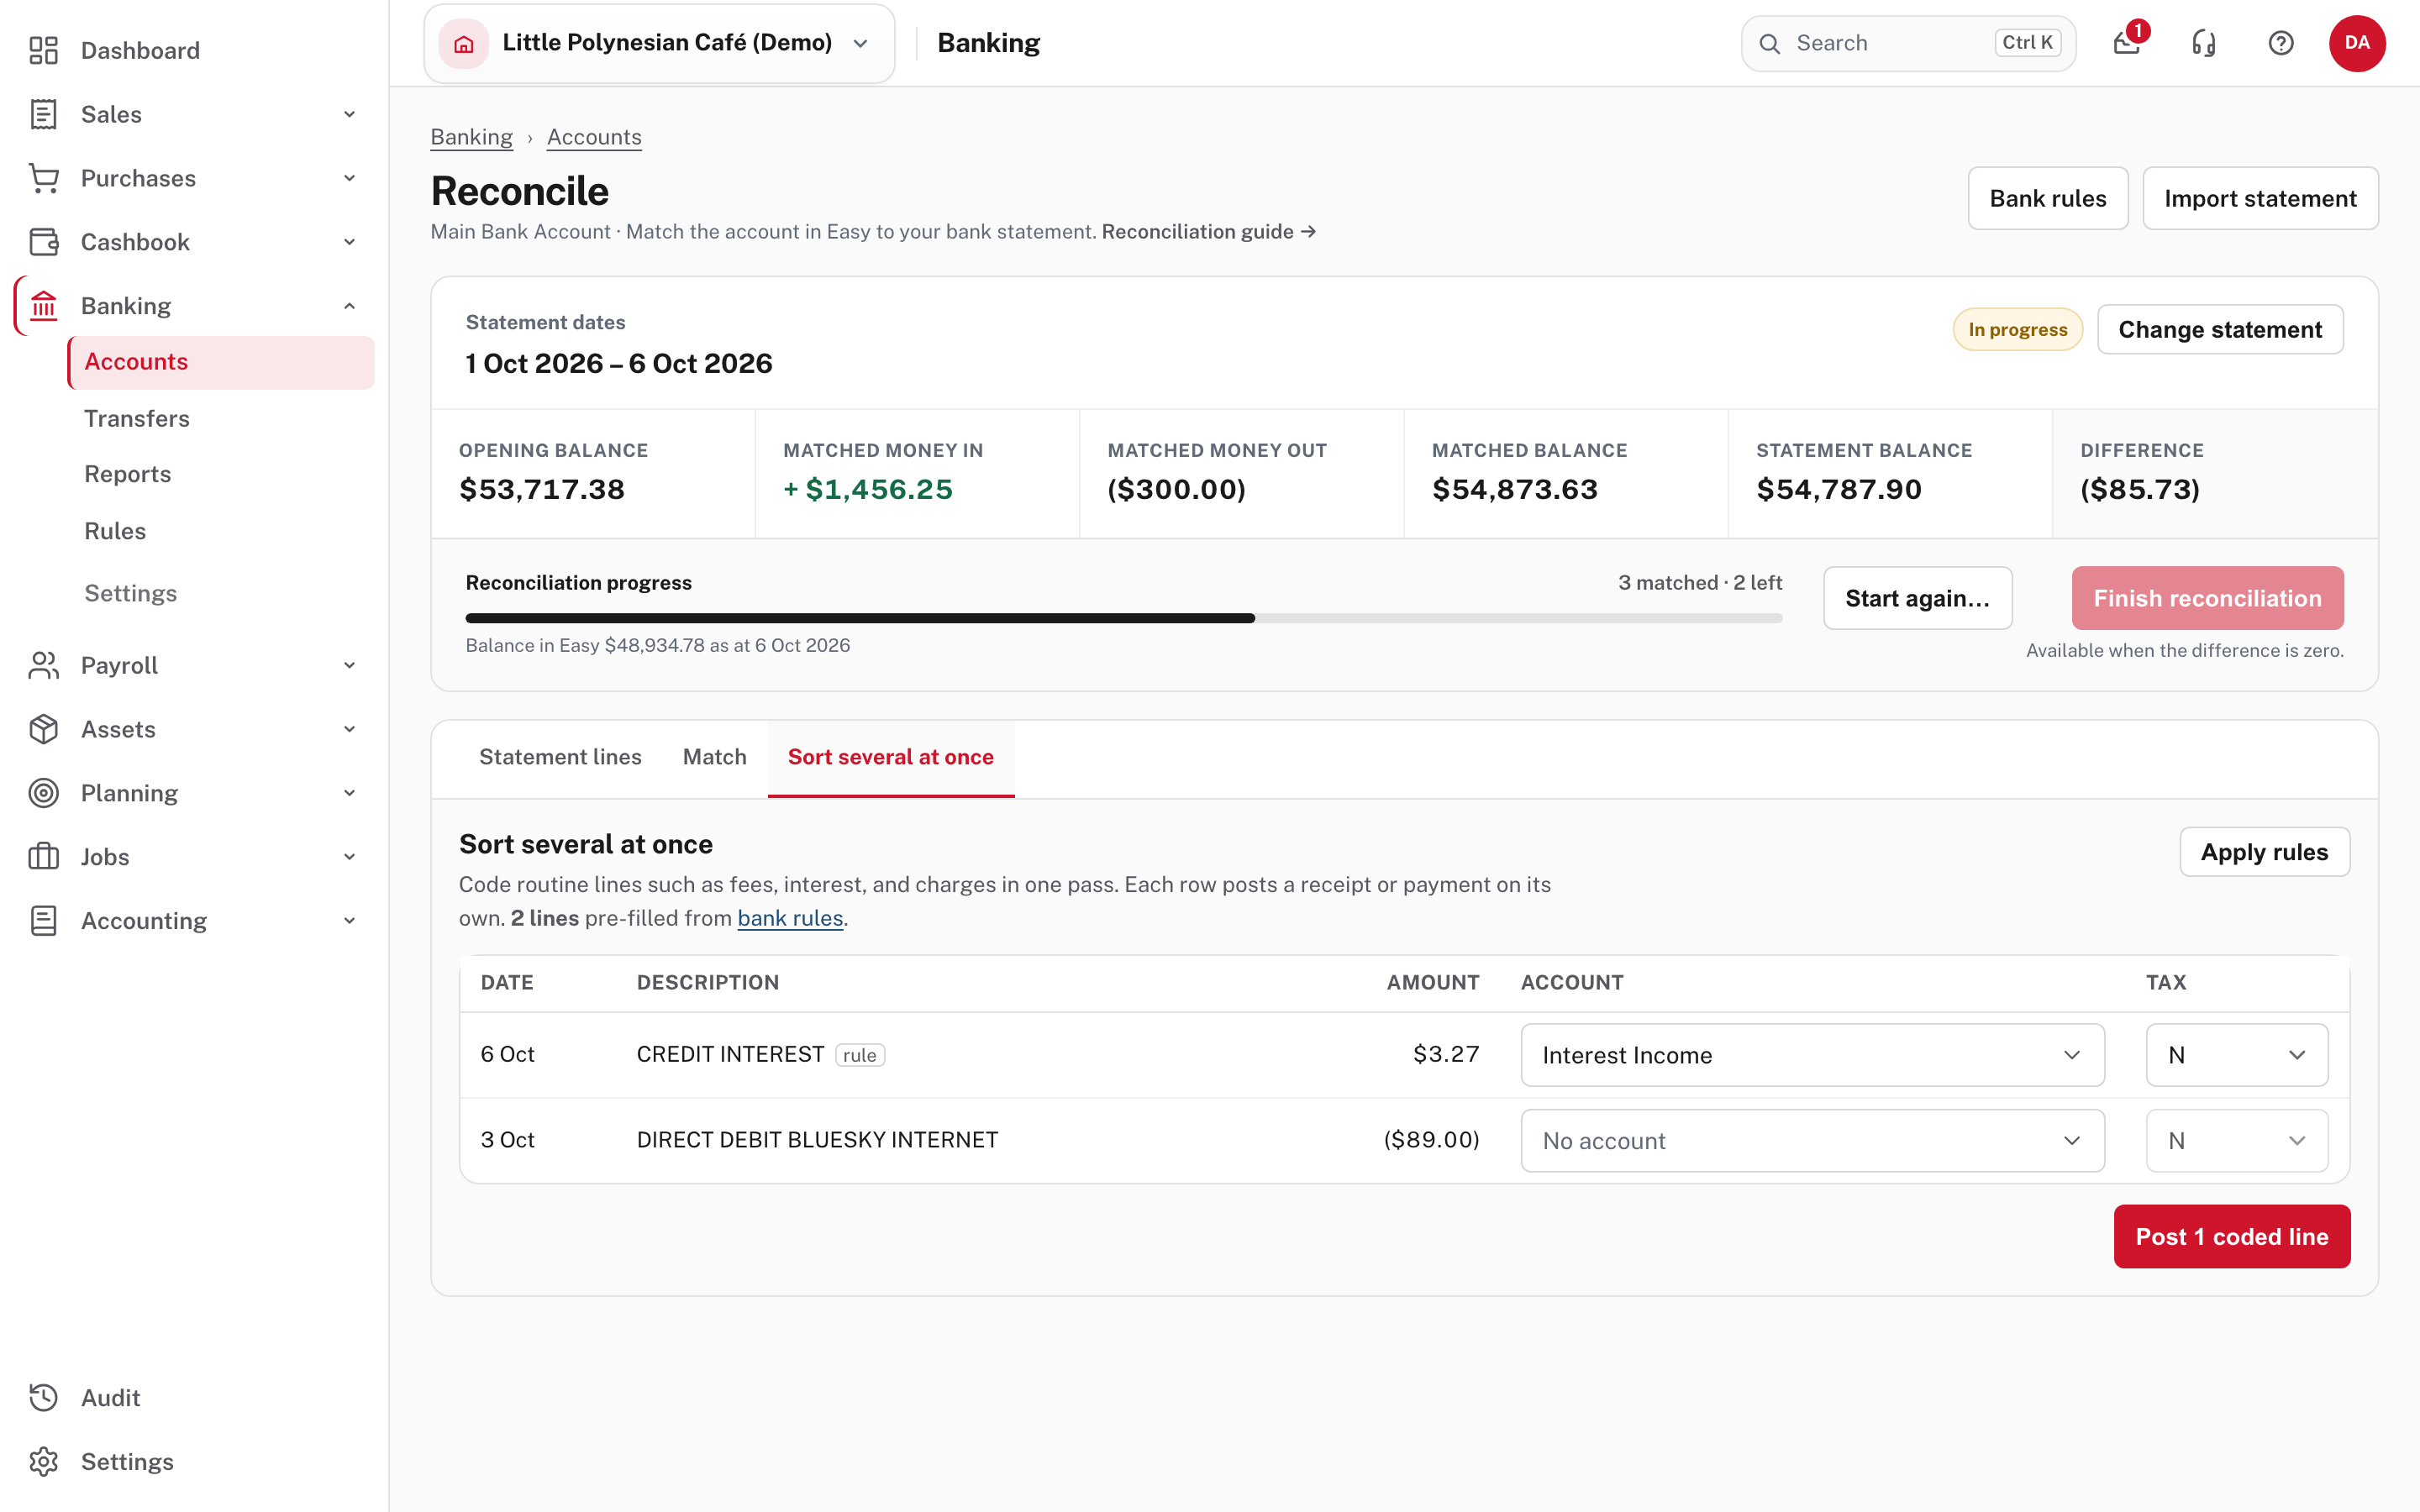Open the notifications inbox icon
The width and height of the screenshot is (2420, 1512).
pos(2127,43)
